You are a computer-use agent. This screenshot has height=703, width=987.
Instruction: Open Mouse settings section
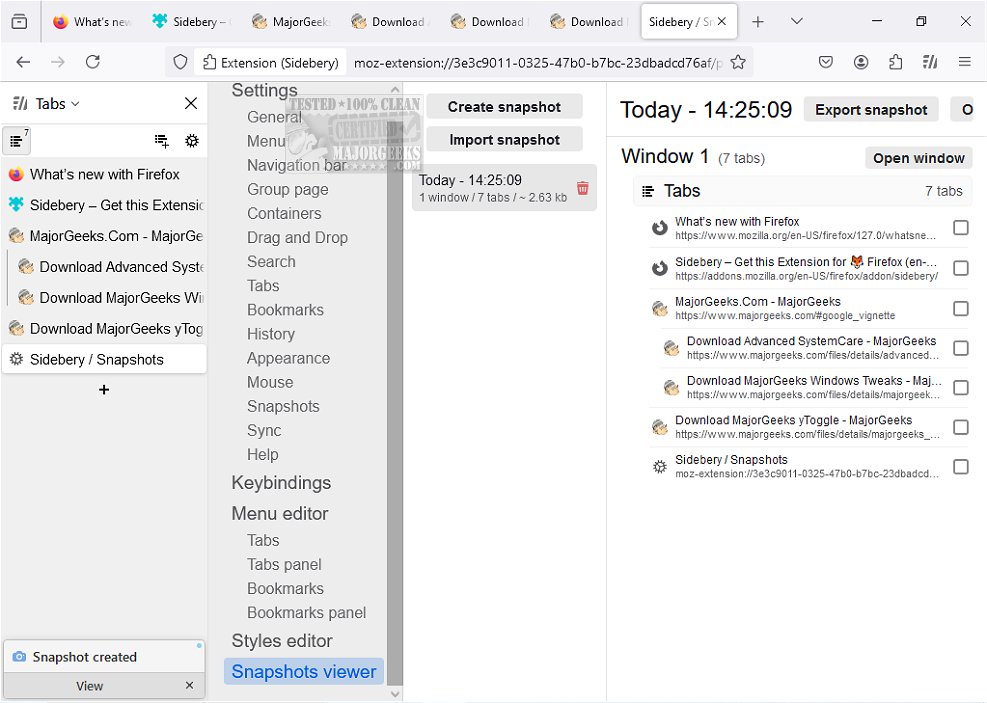(270, 383)
